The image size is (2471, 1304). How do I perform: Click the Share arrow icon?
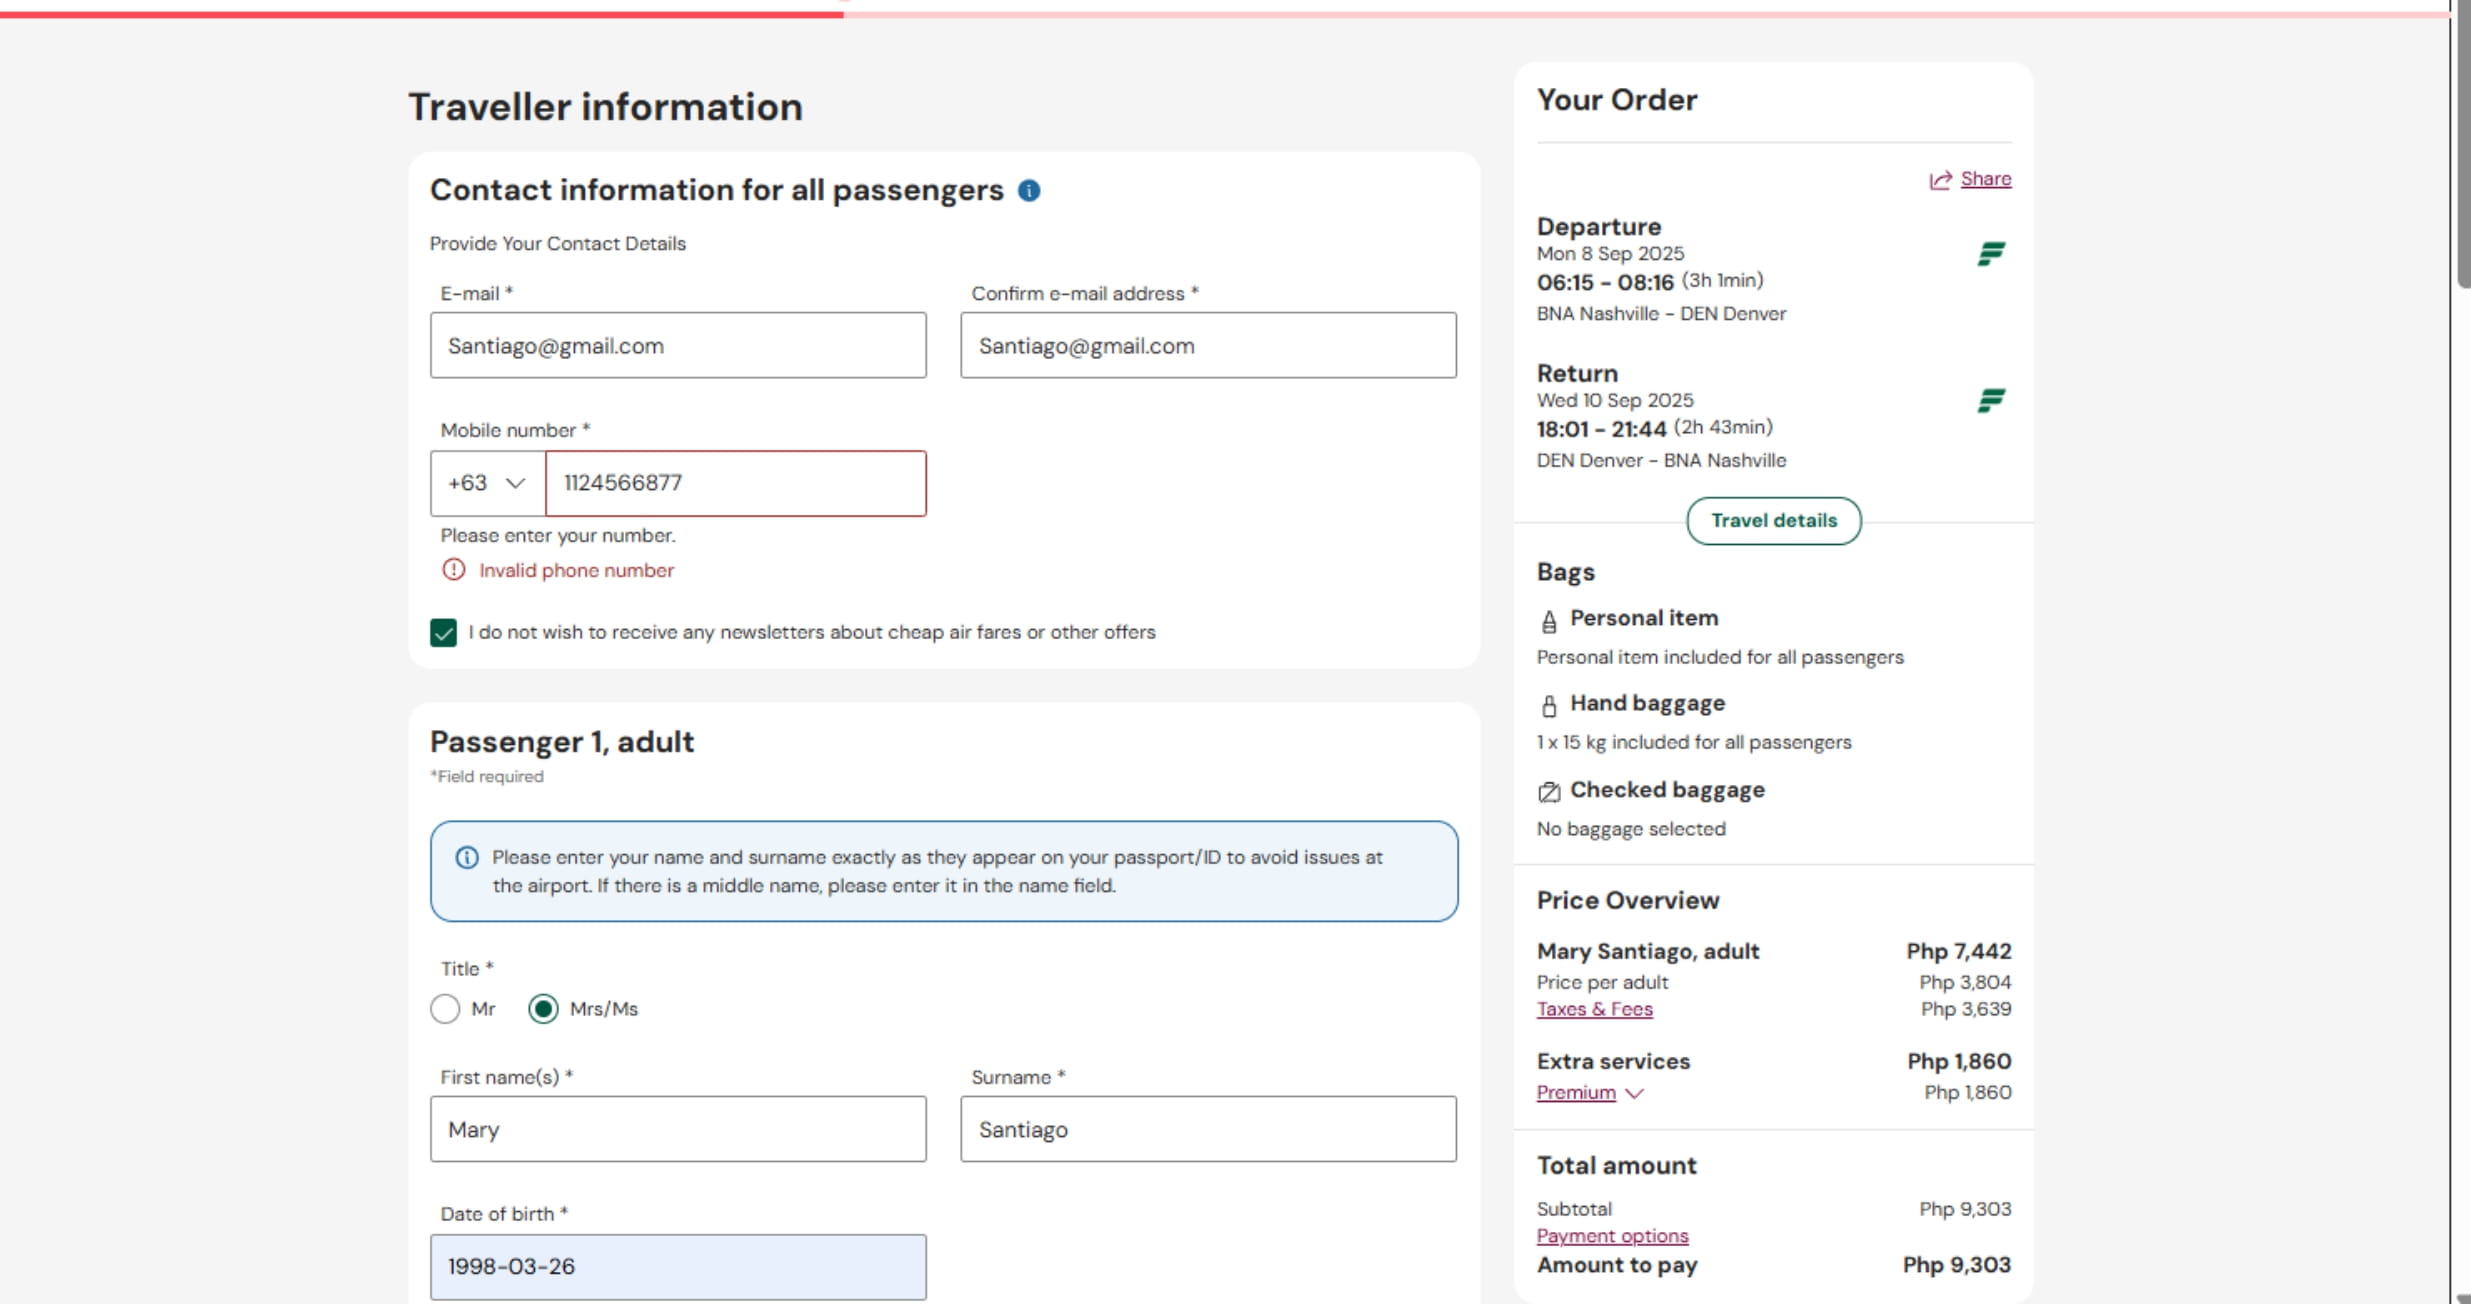tap(1940, 180)
